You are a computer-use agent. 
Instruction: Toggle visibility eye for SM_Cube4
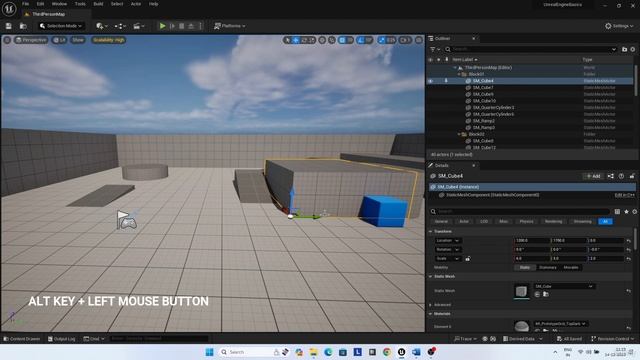(x=430, y=81)
